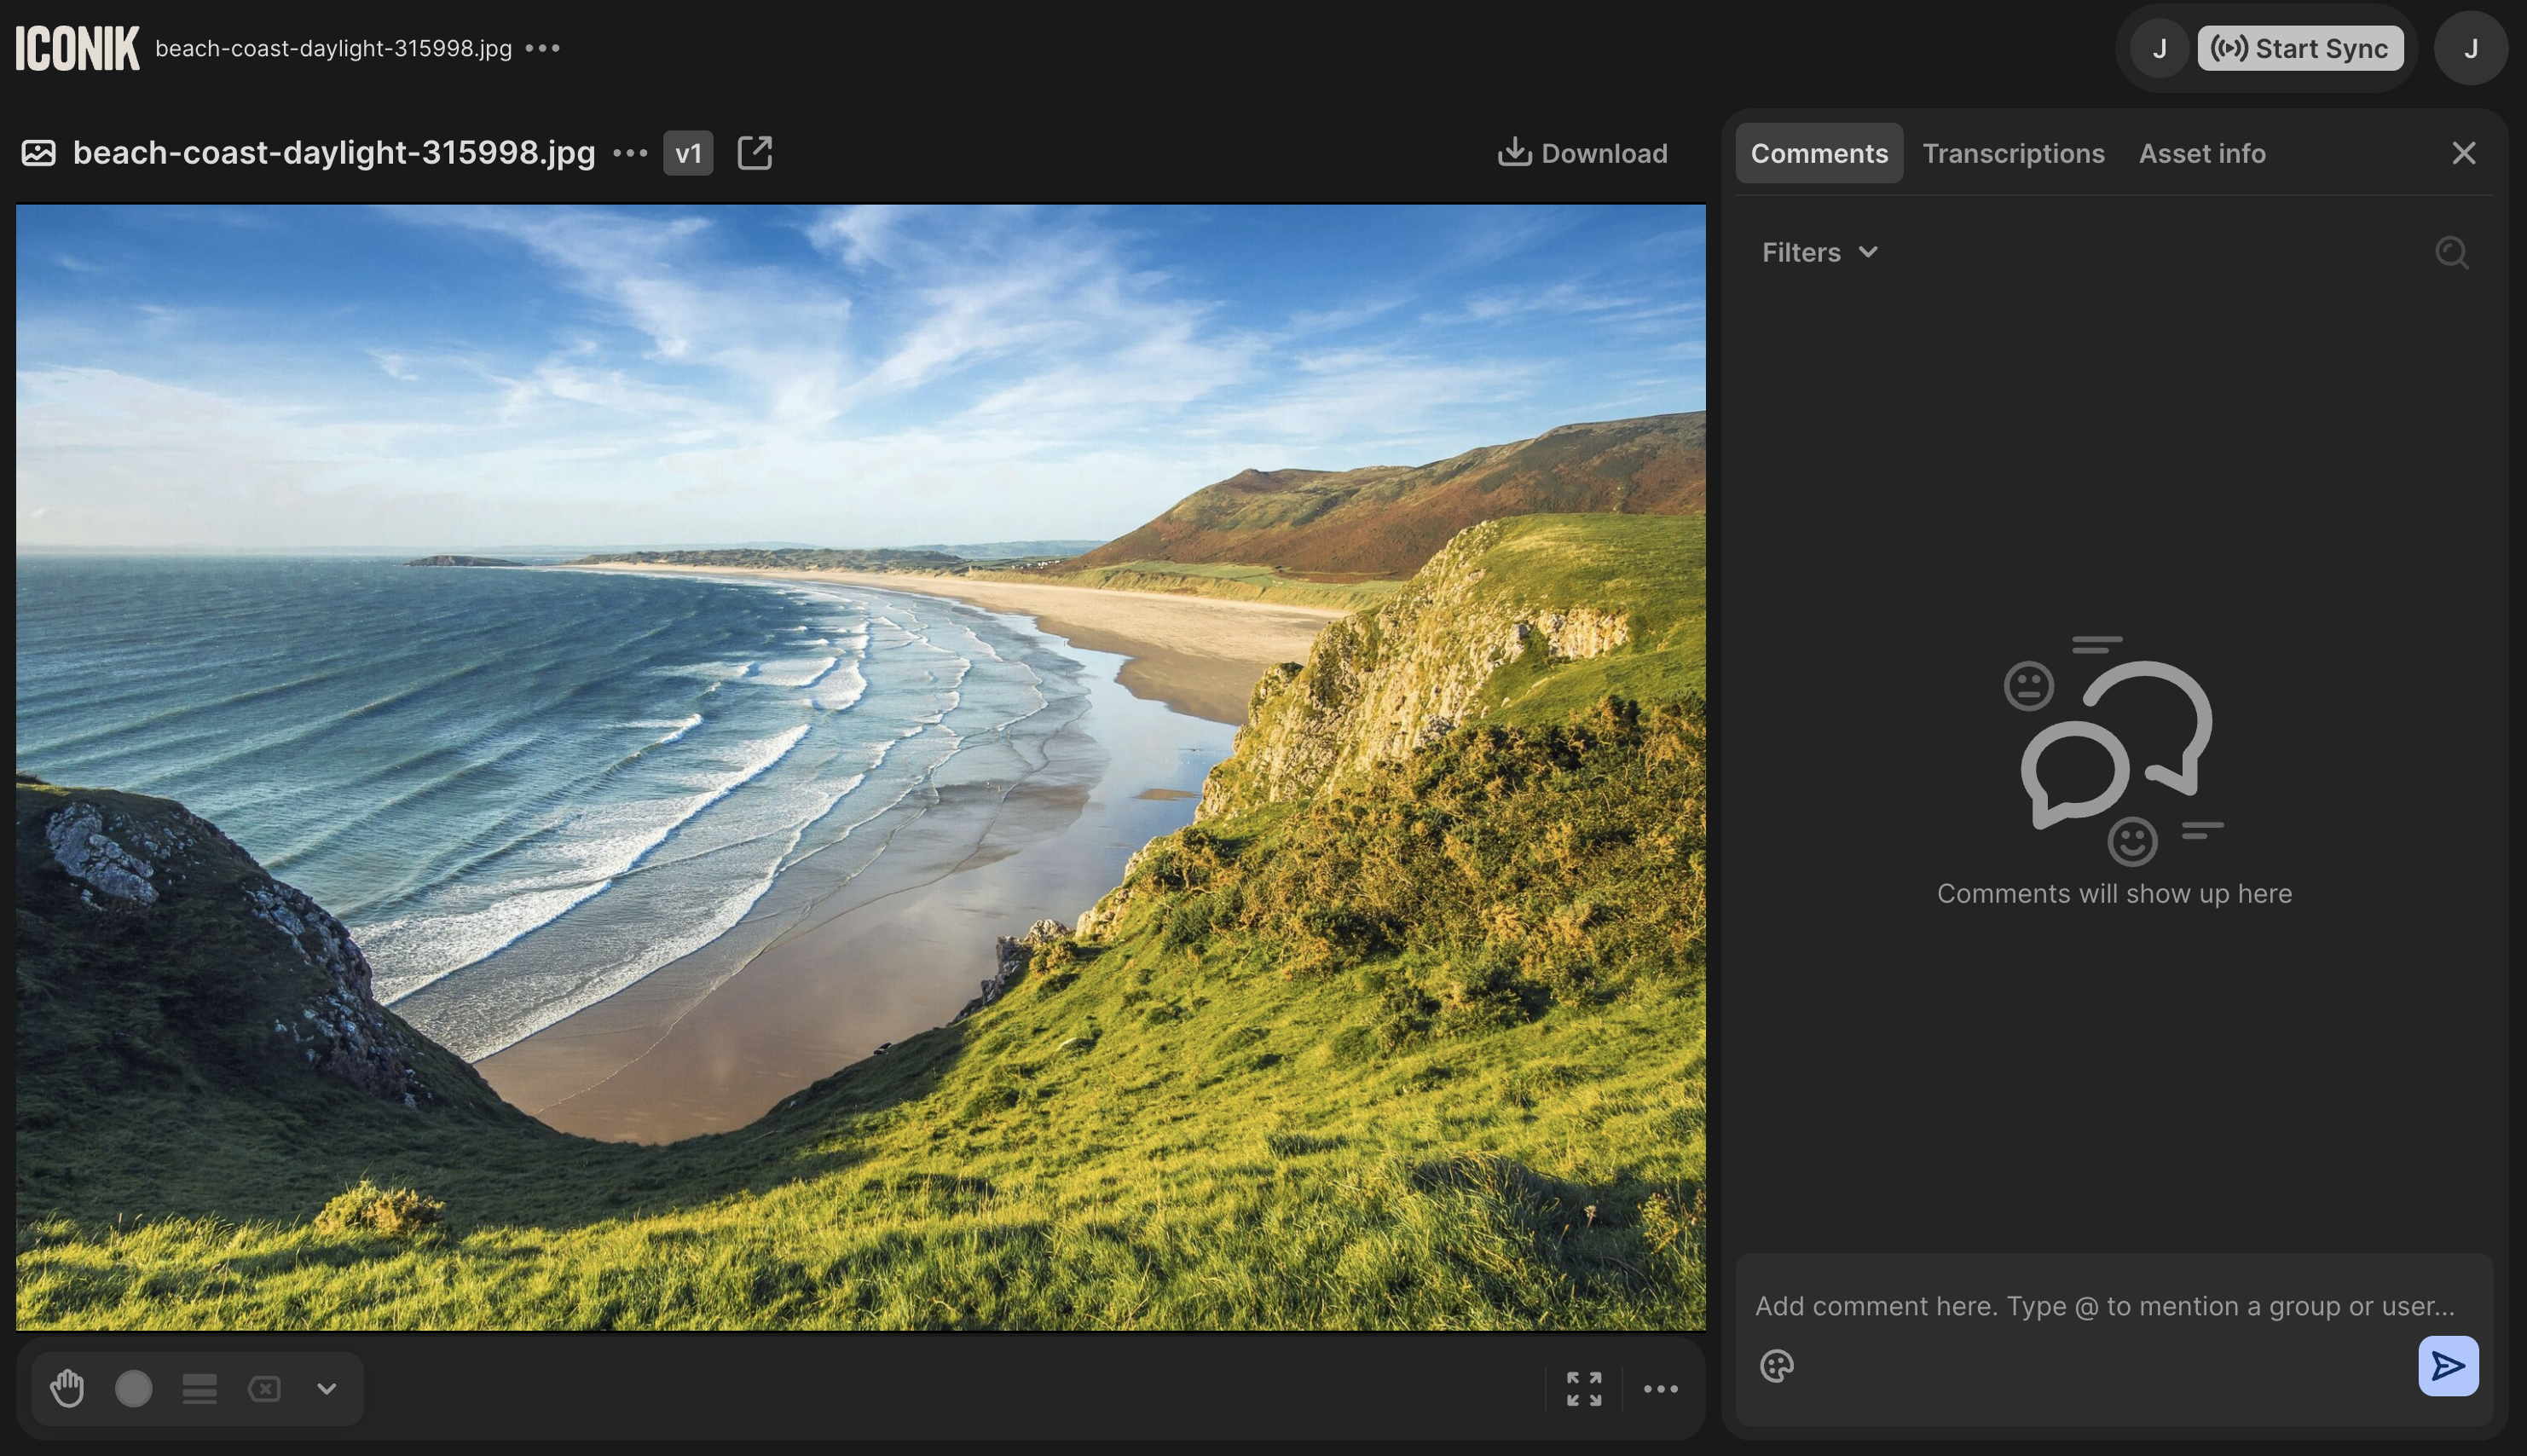Click the Start Sync button
2527x1456 pixels.
[2300, 48]
